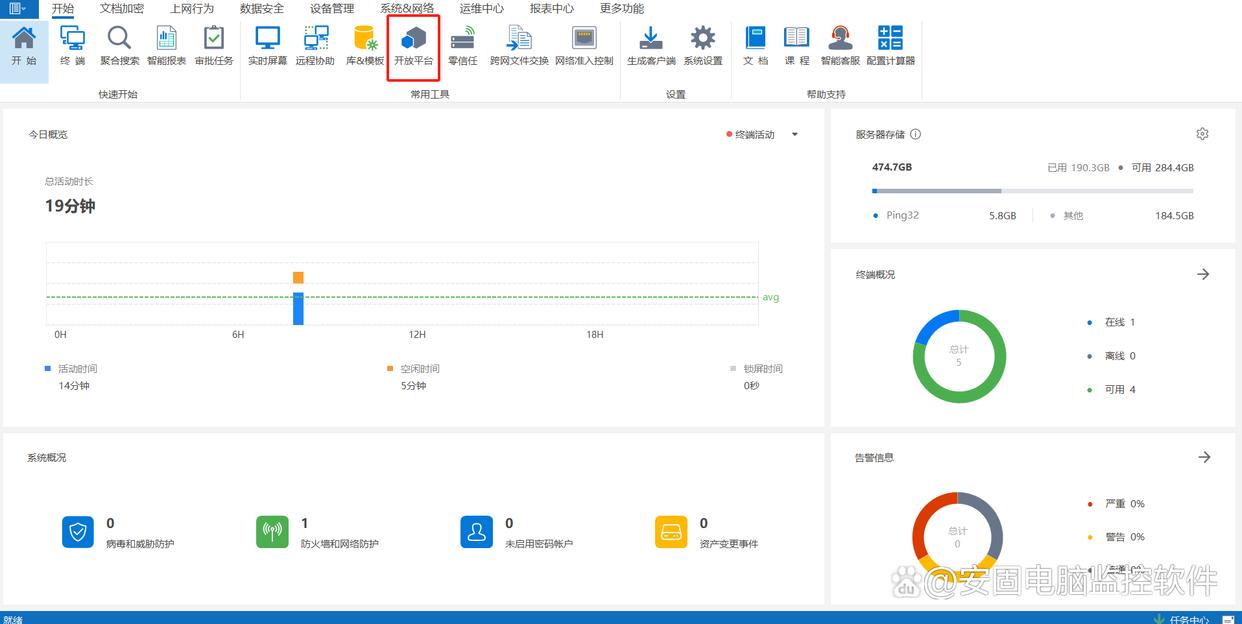Screen dimensions: 1242x624
Task: Open 跨网文件交换 file exchange
Action: coord(519,46)
